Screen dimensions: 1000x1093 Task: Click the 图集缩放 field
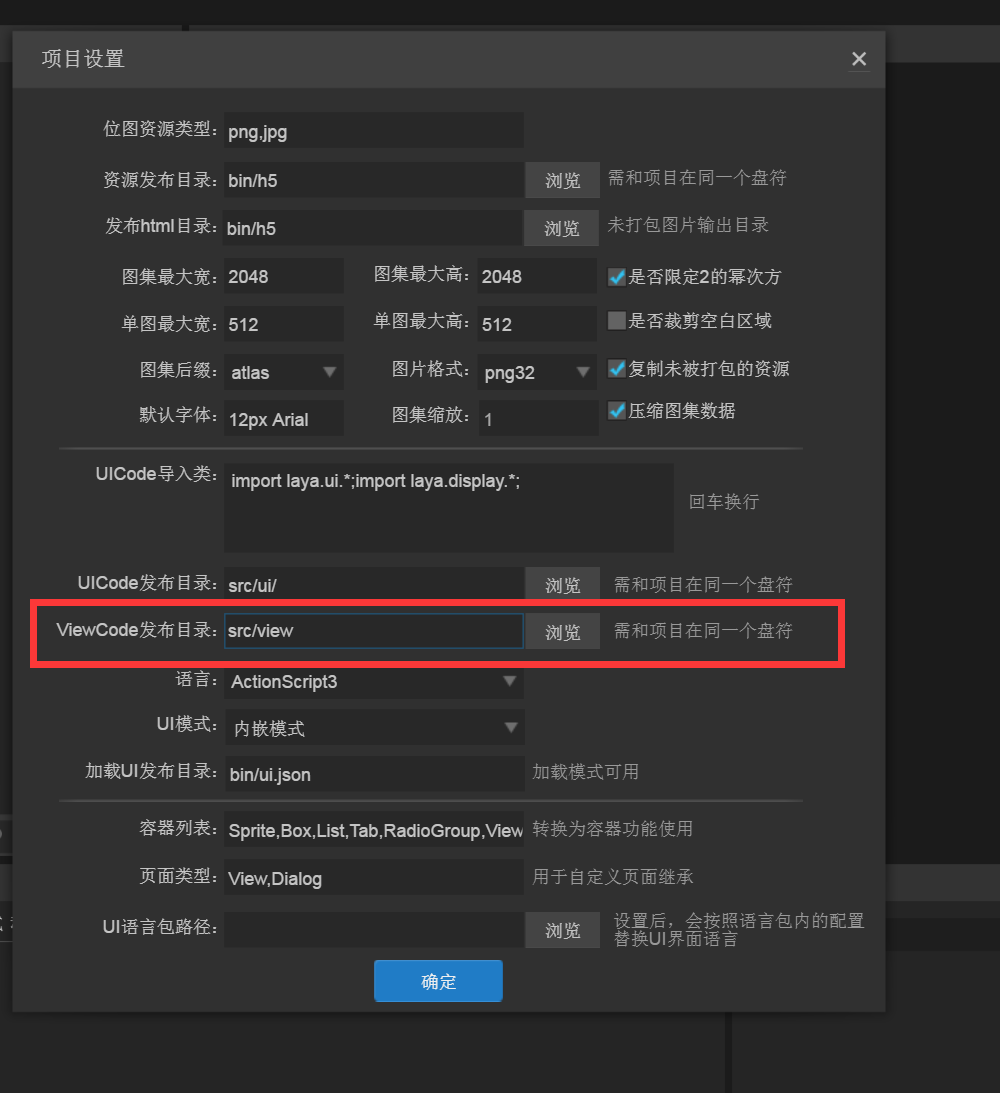(538, 418)
